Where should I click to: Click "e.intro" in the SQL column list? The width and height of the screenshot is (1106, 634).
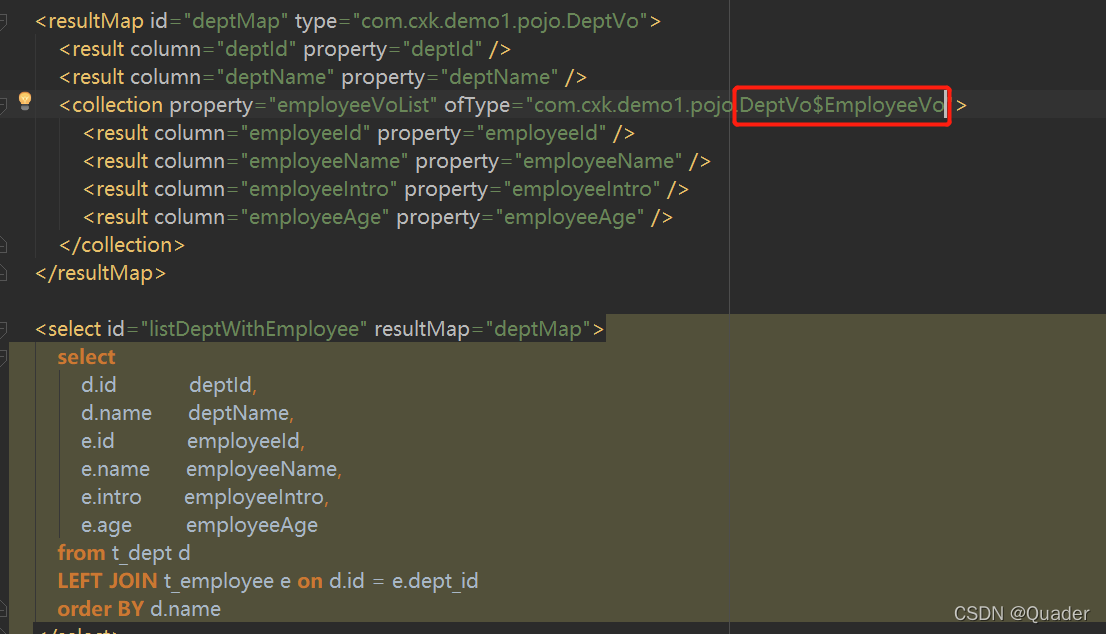click(111, 497)
